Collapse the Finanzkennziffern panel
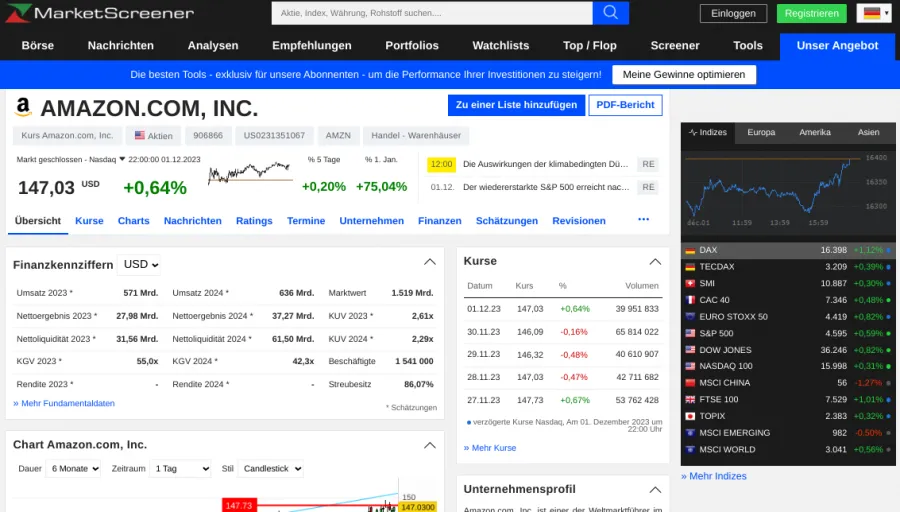This screenshot has width=900, height=512. tap(430, 262)
